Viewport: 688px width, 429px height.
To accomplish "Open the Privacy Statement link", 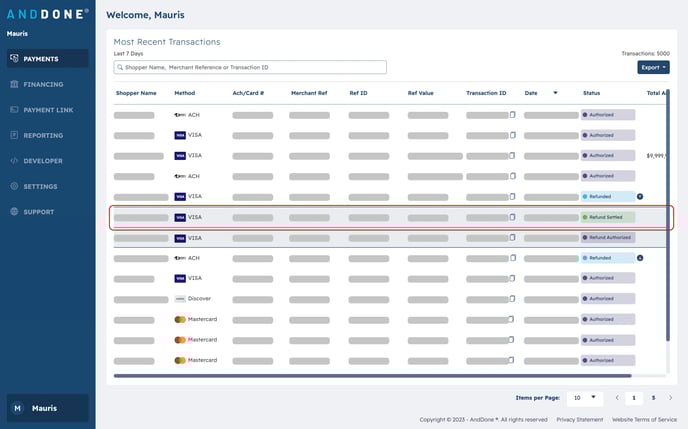I will point(579,420).
